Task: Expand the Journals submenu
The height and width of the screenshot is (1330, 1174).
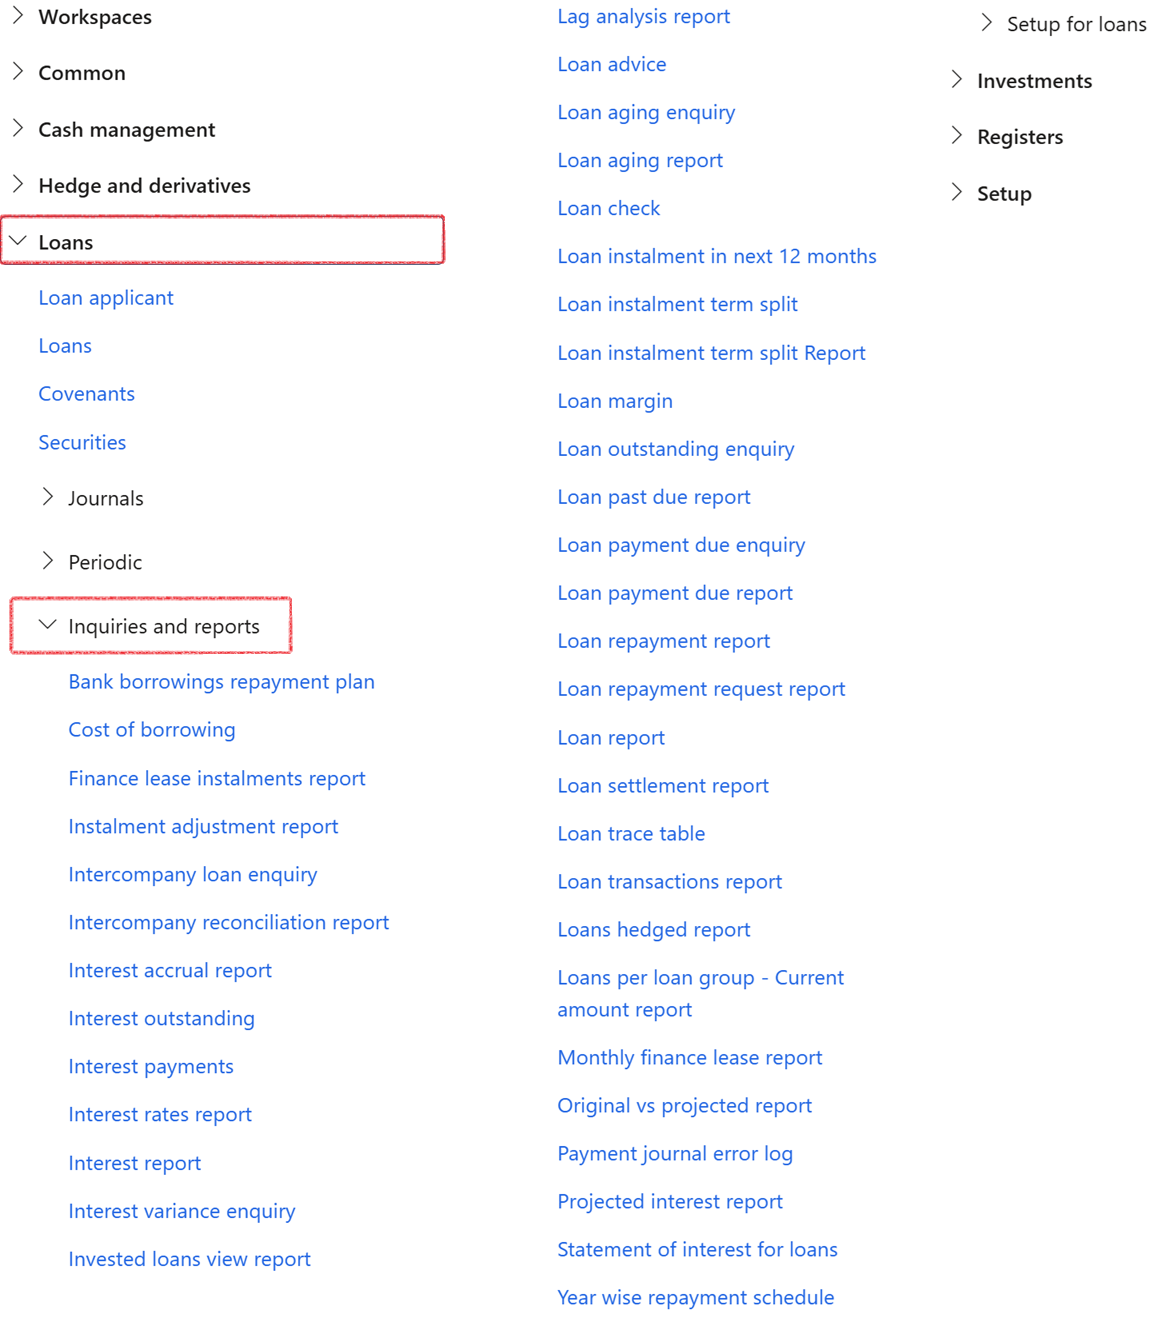Action: coord(48,497)
